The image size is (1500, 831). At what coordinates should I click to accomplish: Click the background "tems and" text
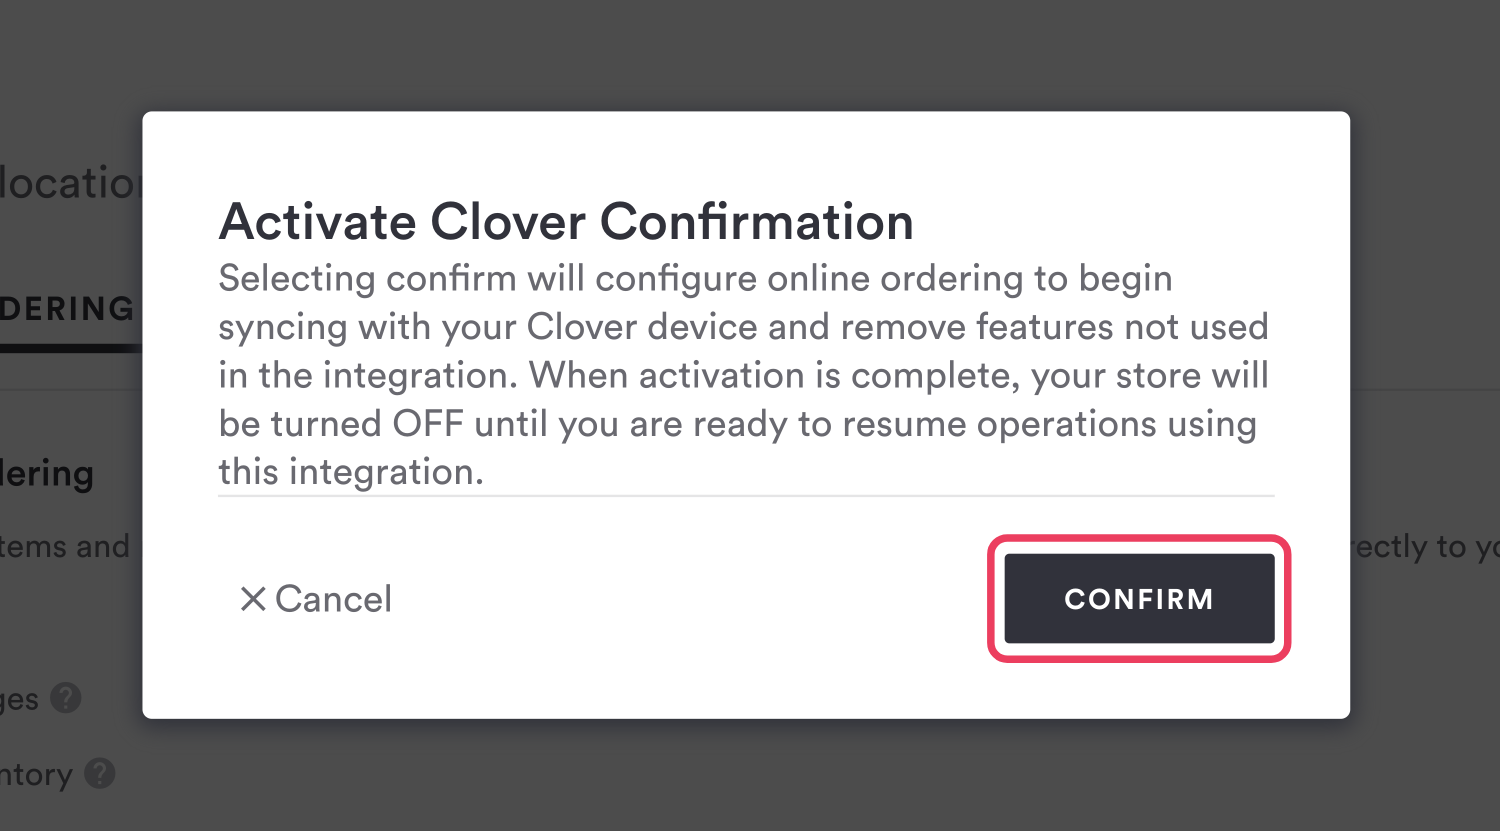coord(65,546)
